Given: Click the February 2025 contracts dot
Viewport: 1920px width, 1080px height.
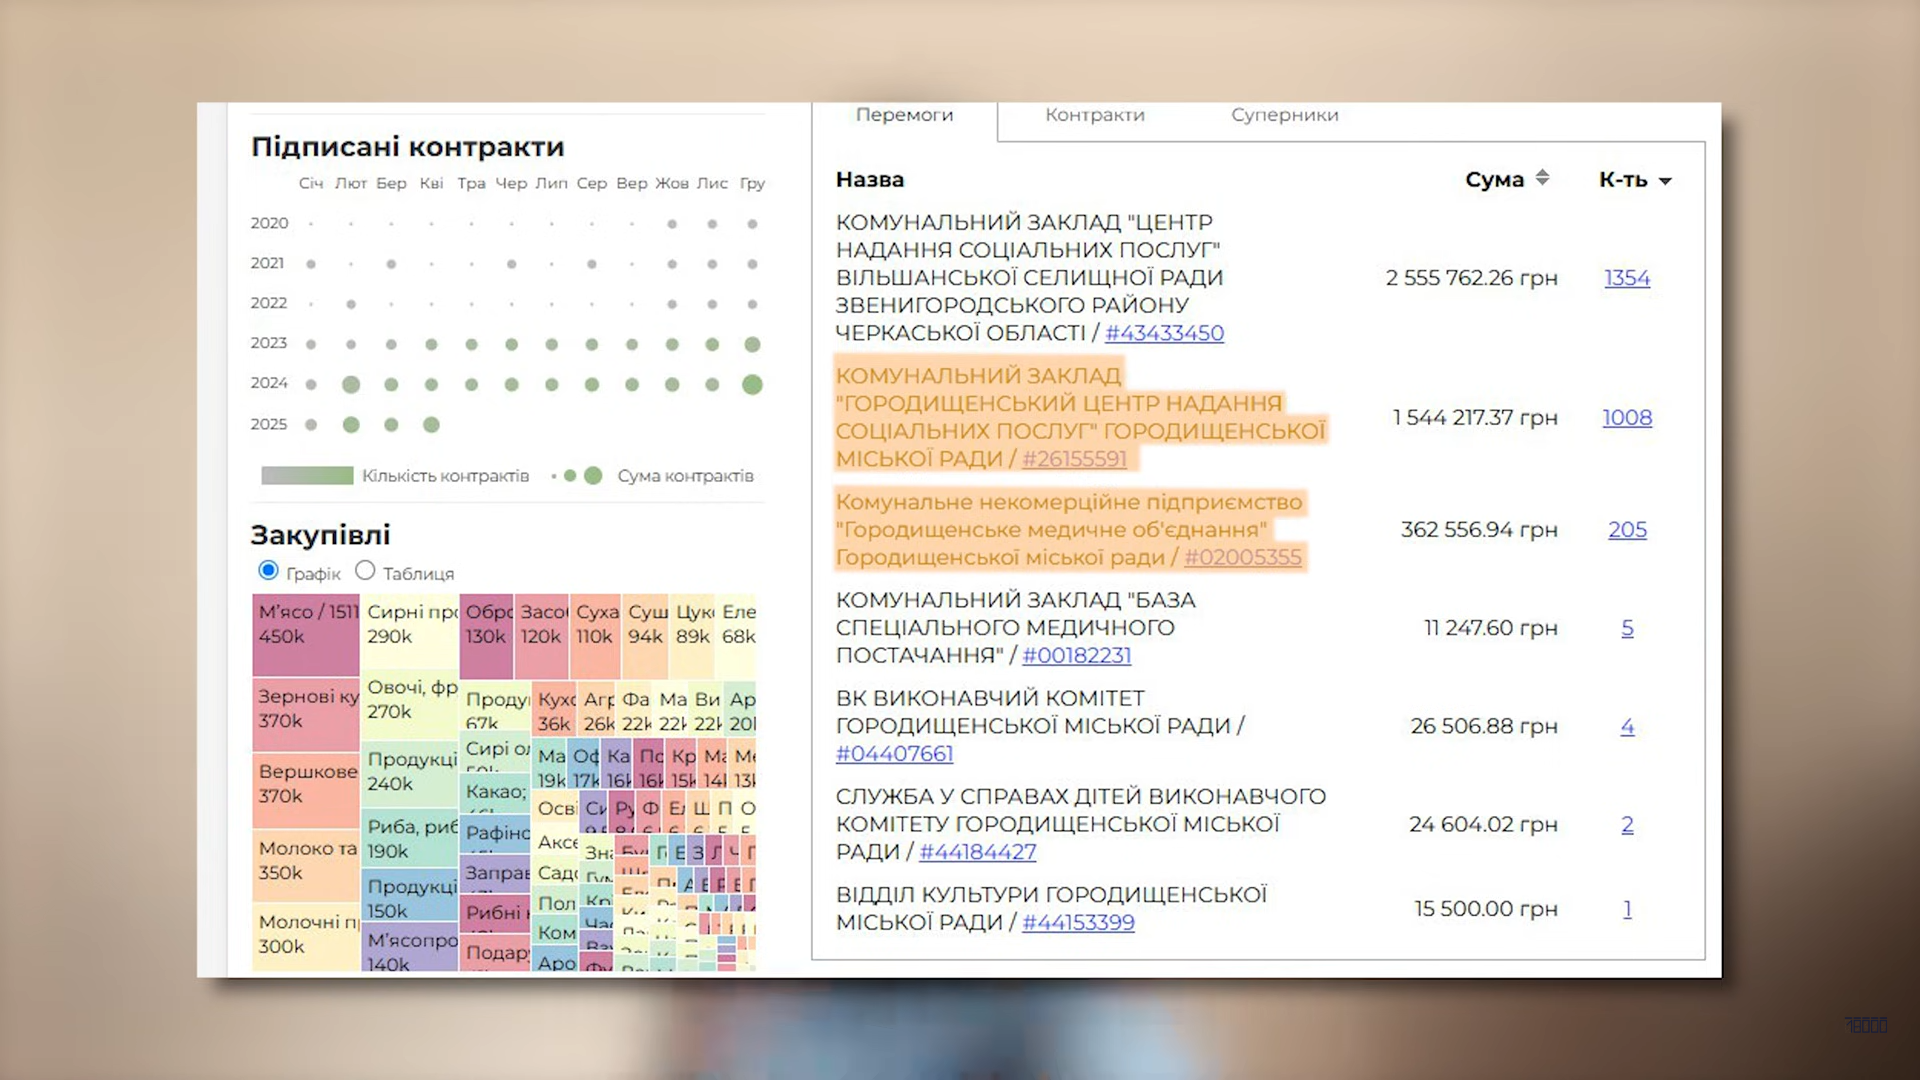Looking at the screenshot, I should click(351, 425).
